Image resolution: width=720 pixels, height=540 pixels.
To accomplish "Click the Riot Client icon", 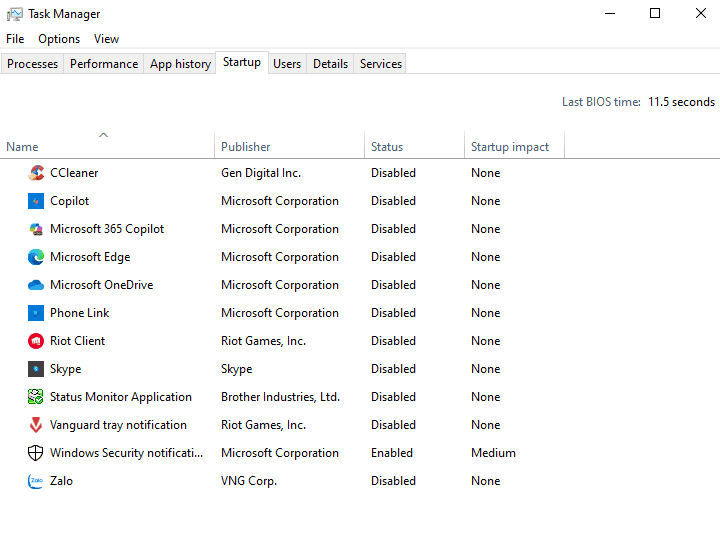I will point(36,341).
